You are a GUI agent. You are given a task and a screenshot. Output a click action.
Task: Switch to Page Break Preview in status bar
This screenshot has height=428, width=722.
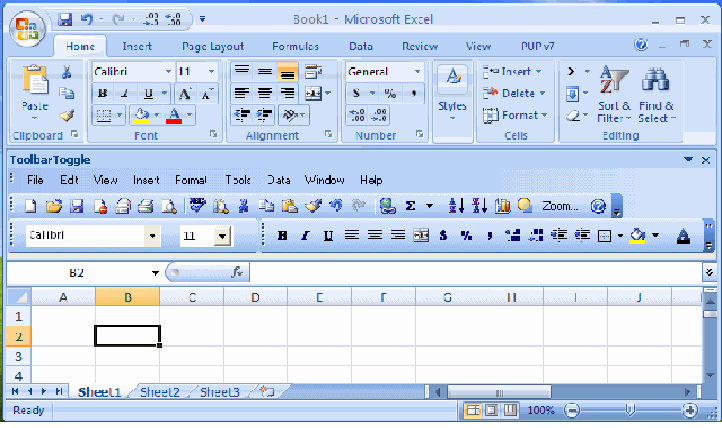510,410
